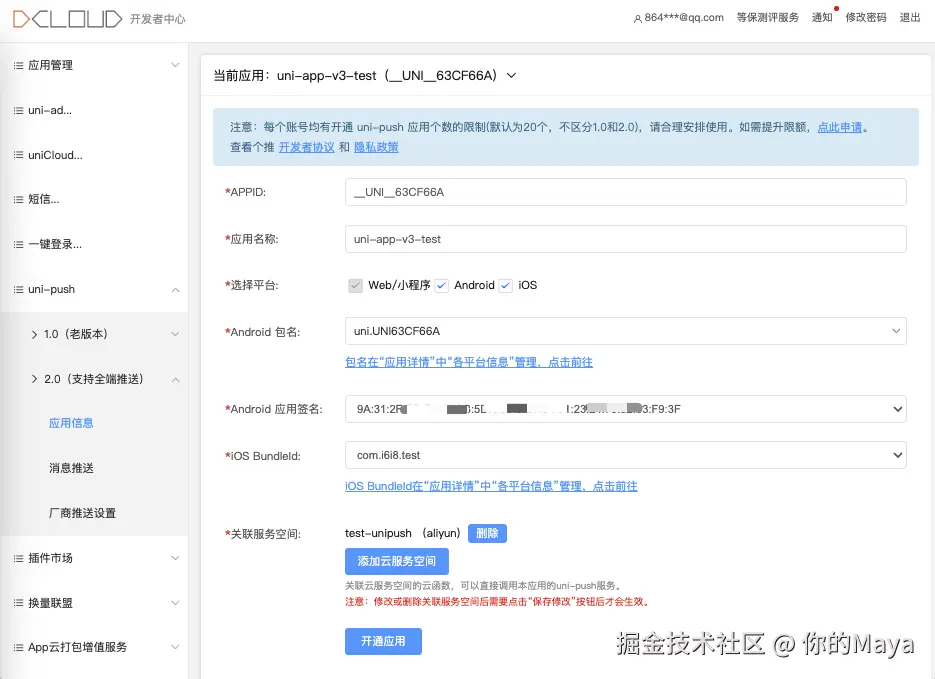
Task: Click the DCloud logo
Action: coord(67,19)
